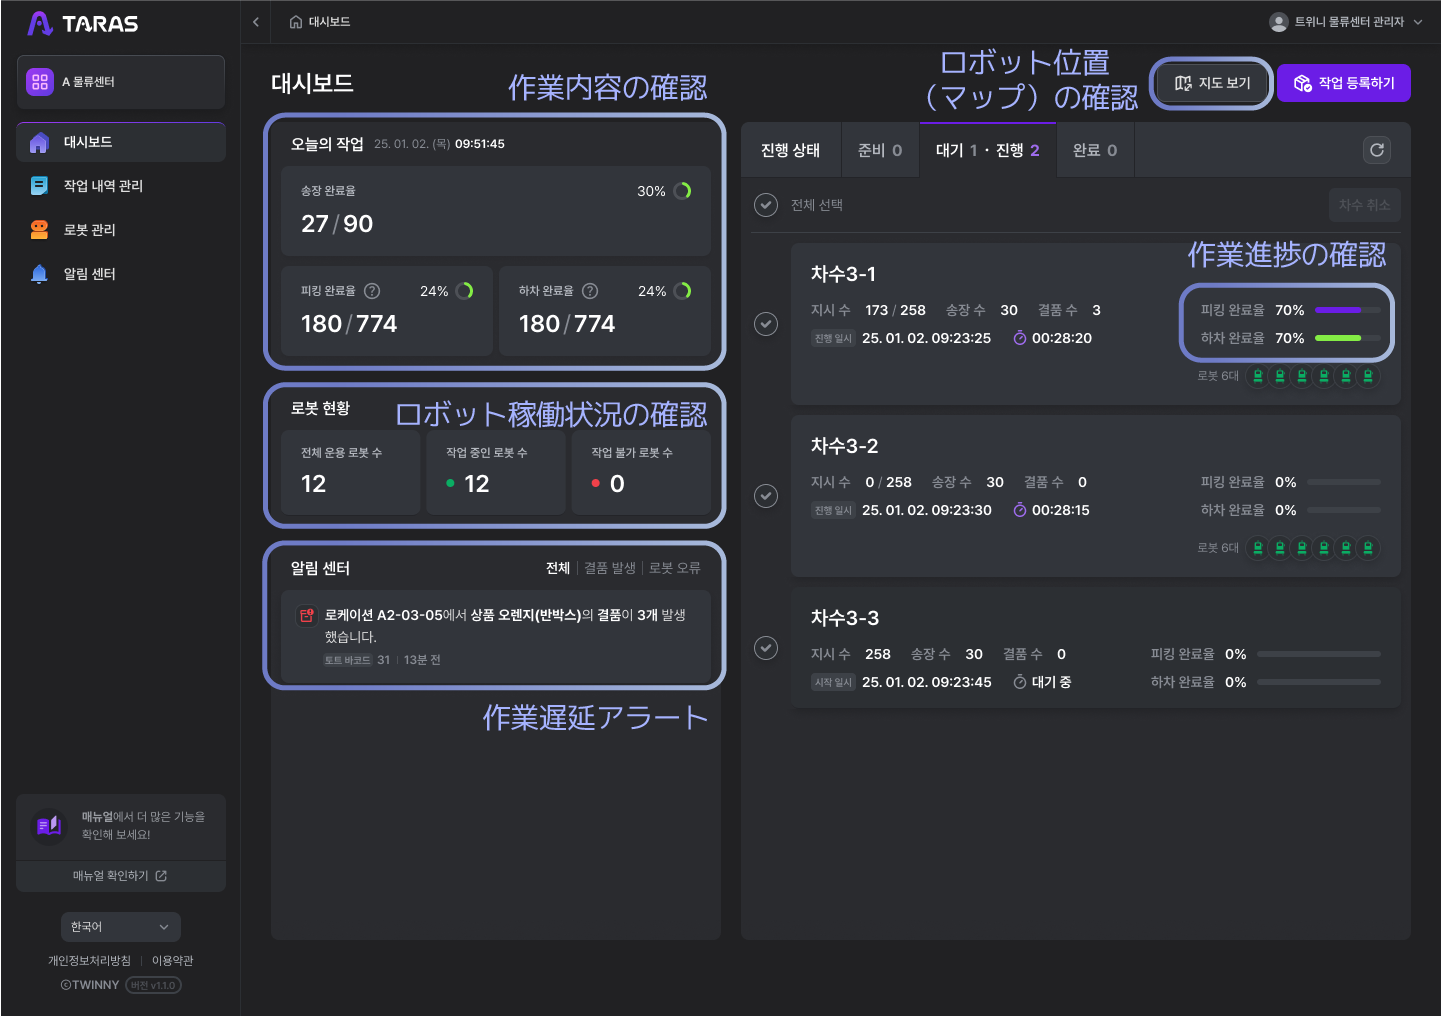Filter alerts by 결품 발생

[x=610, y=568]
